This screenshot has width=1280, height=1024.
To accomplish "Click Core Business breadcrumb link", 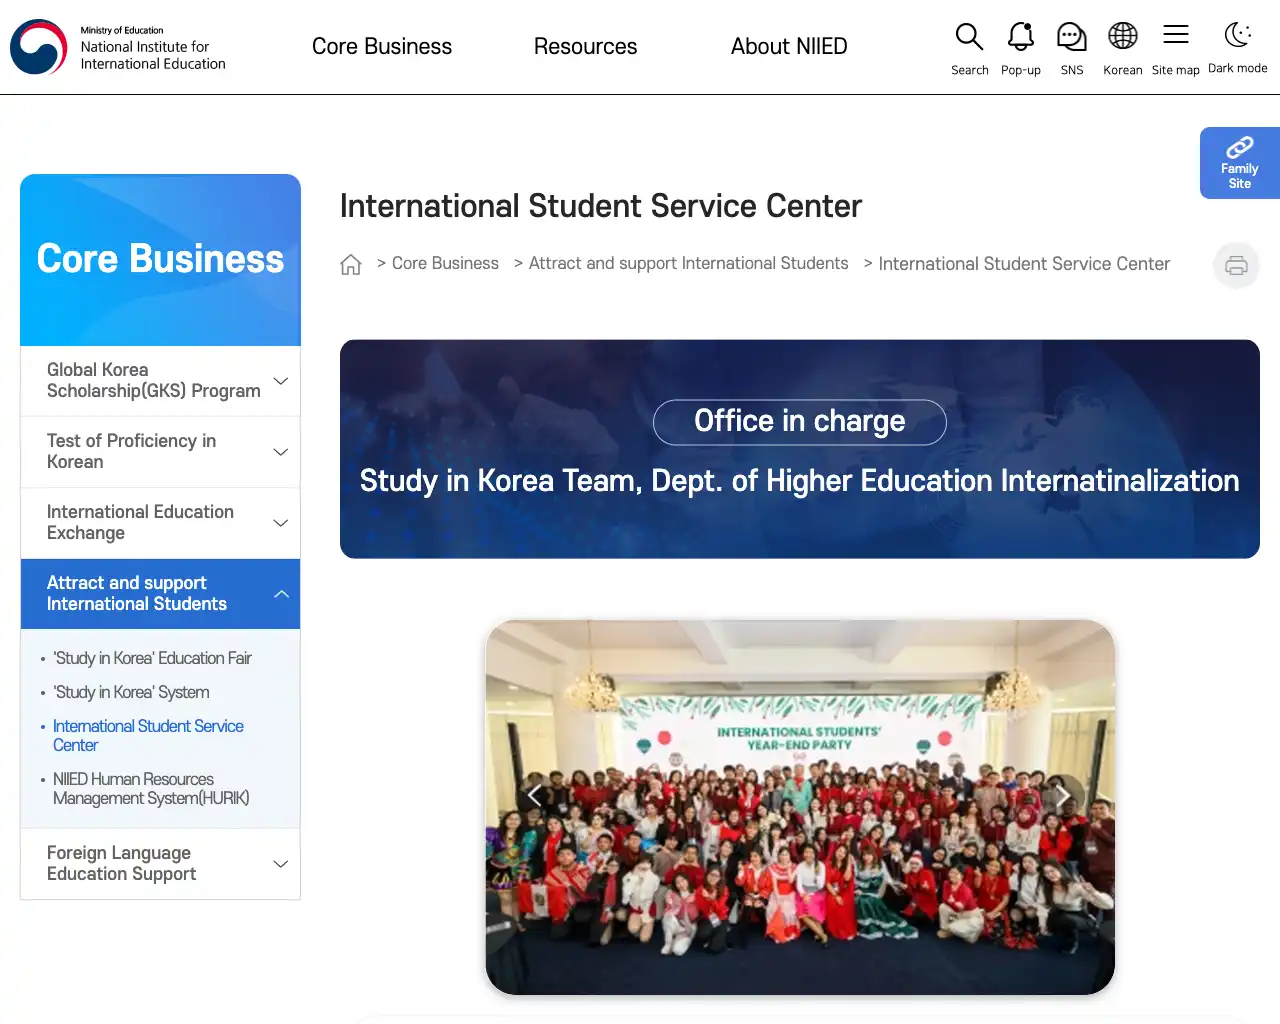I will (445, 263).
